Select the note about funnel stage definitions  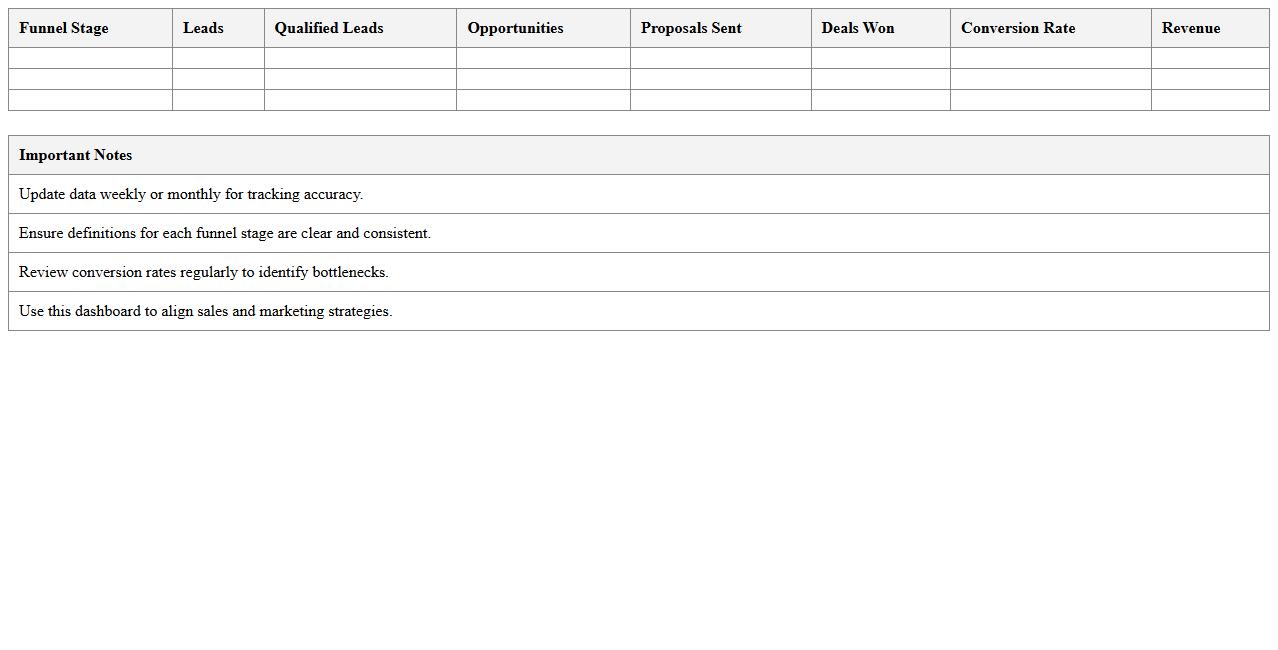[224, 233]
